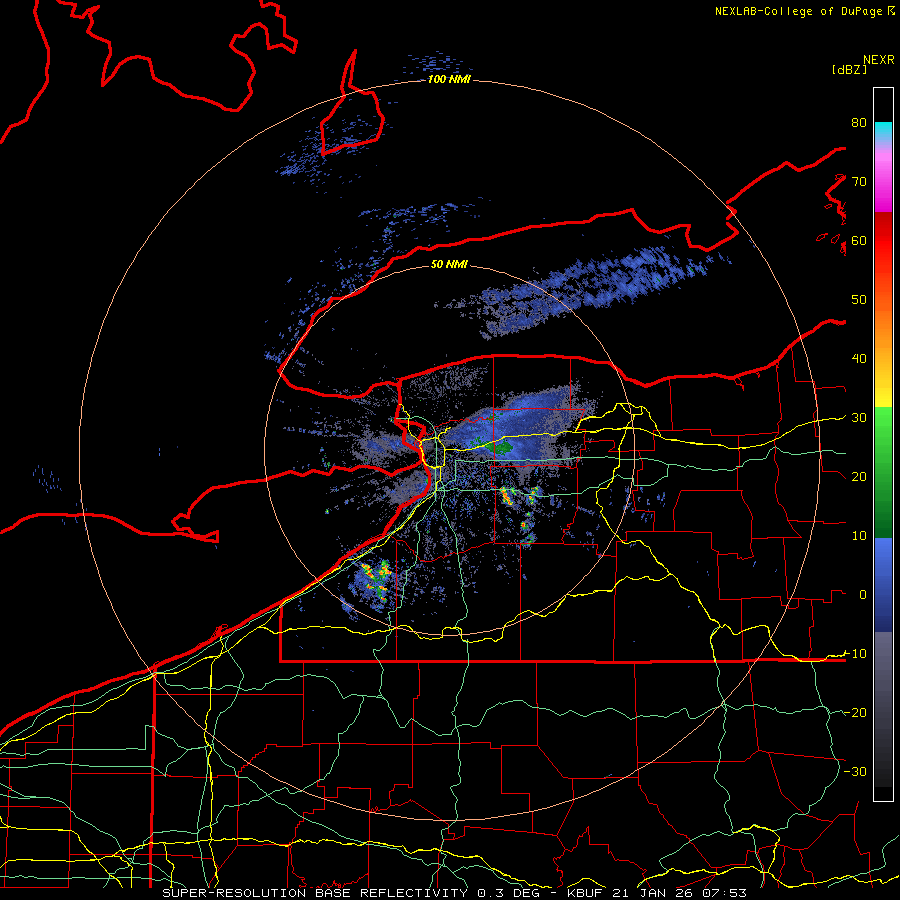The height and width of the screenshot is (900, 900).
Task: Click the 80 dBZ scale value
Action: click(x=859, y=122)
